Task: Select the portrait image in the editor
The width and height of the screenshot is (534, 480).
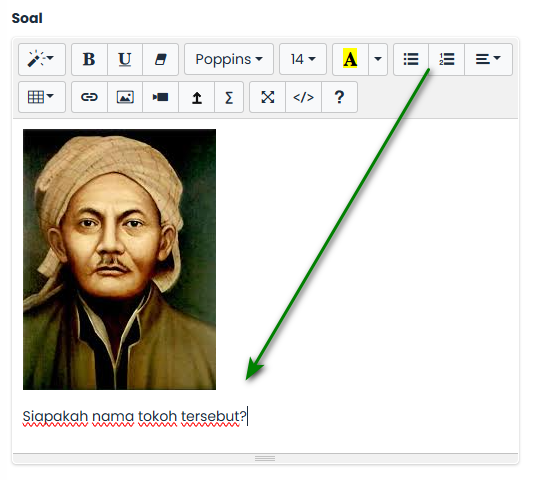Action: (x=119, y=259)
